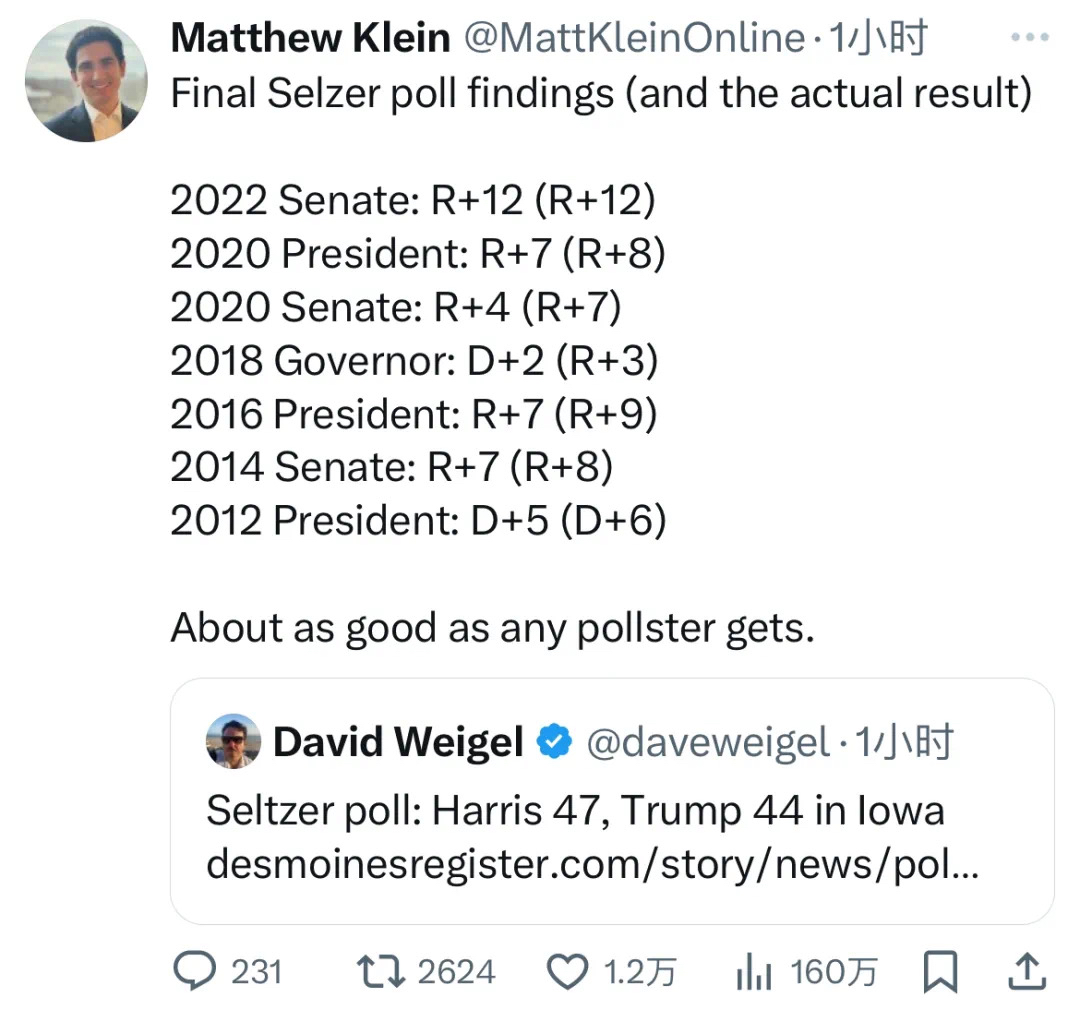Click the 231 replies count

[x=256, y=972]
